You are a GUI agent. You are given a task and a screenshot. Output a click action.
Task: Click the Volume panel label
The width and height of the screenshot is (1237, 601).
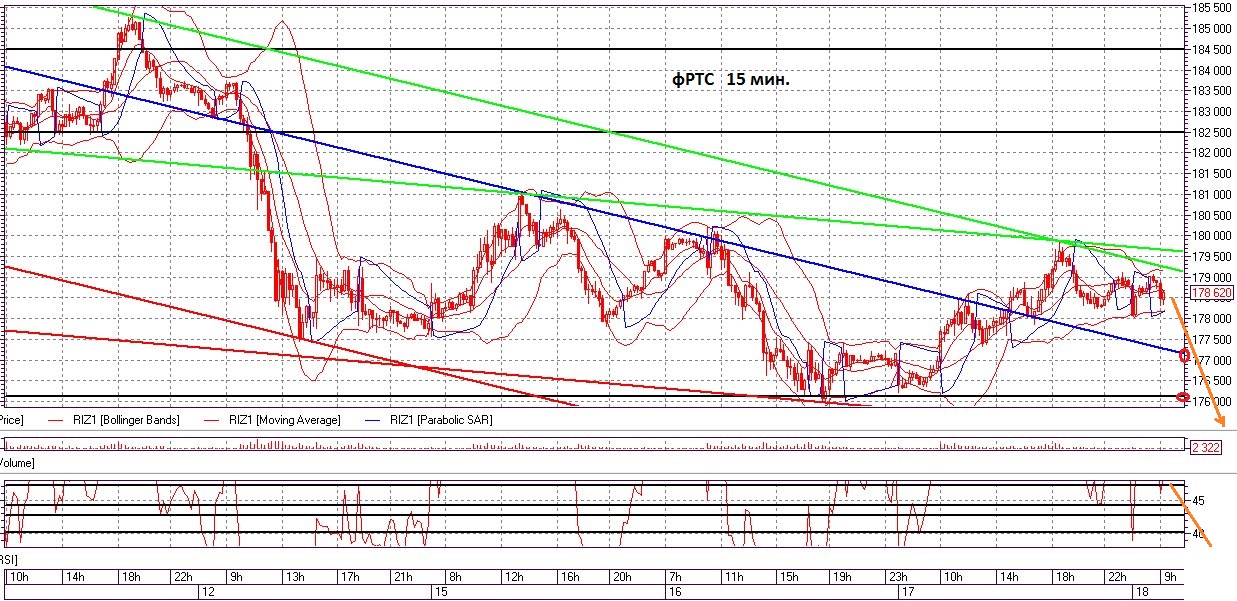tap(17, 463)
